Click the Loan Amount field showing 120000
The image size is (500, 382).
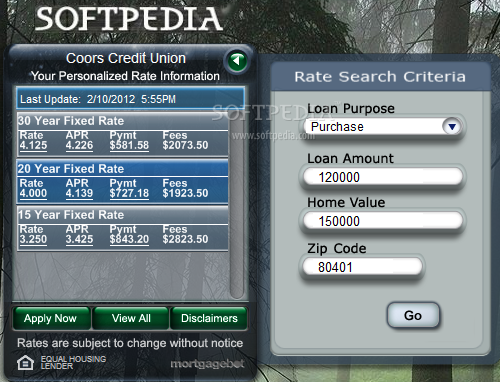383,177
